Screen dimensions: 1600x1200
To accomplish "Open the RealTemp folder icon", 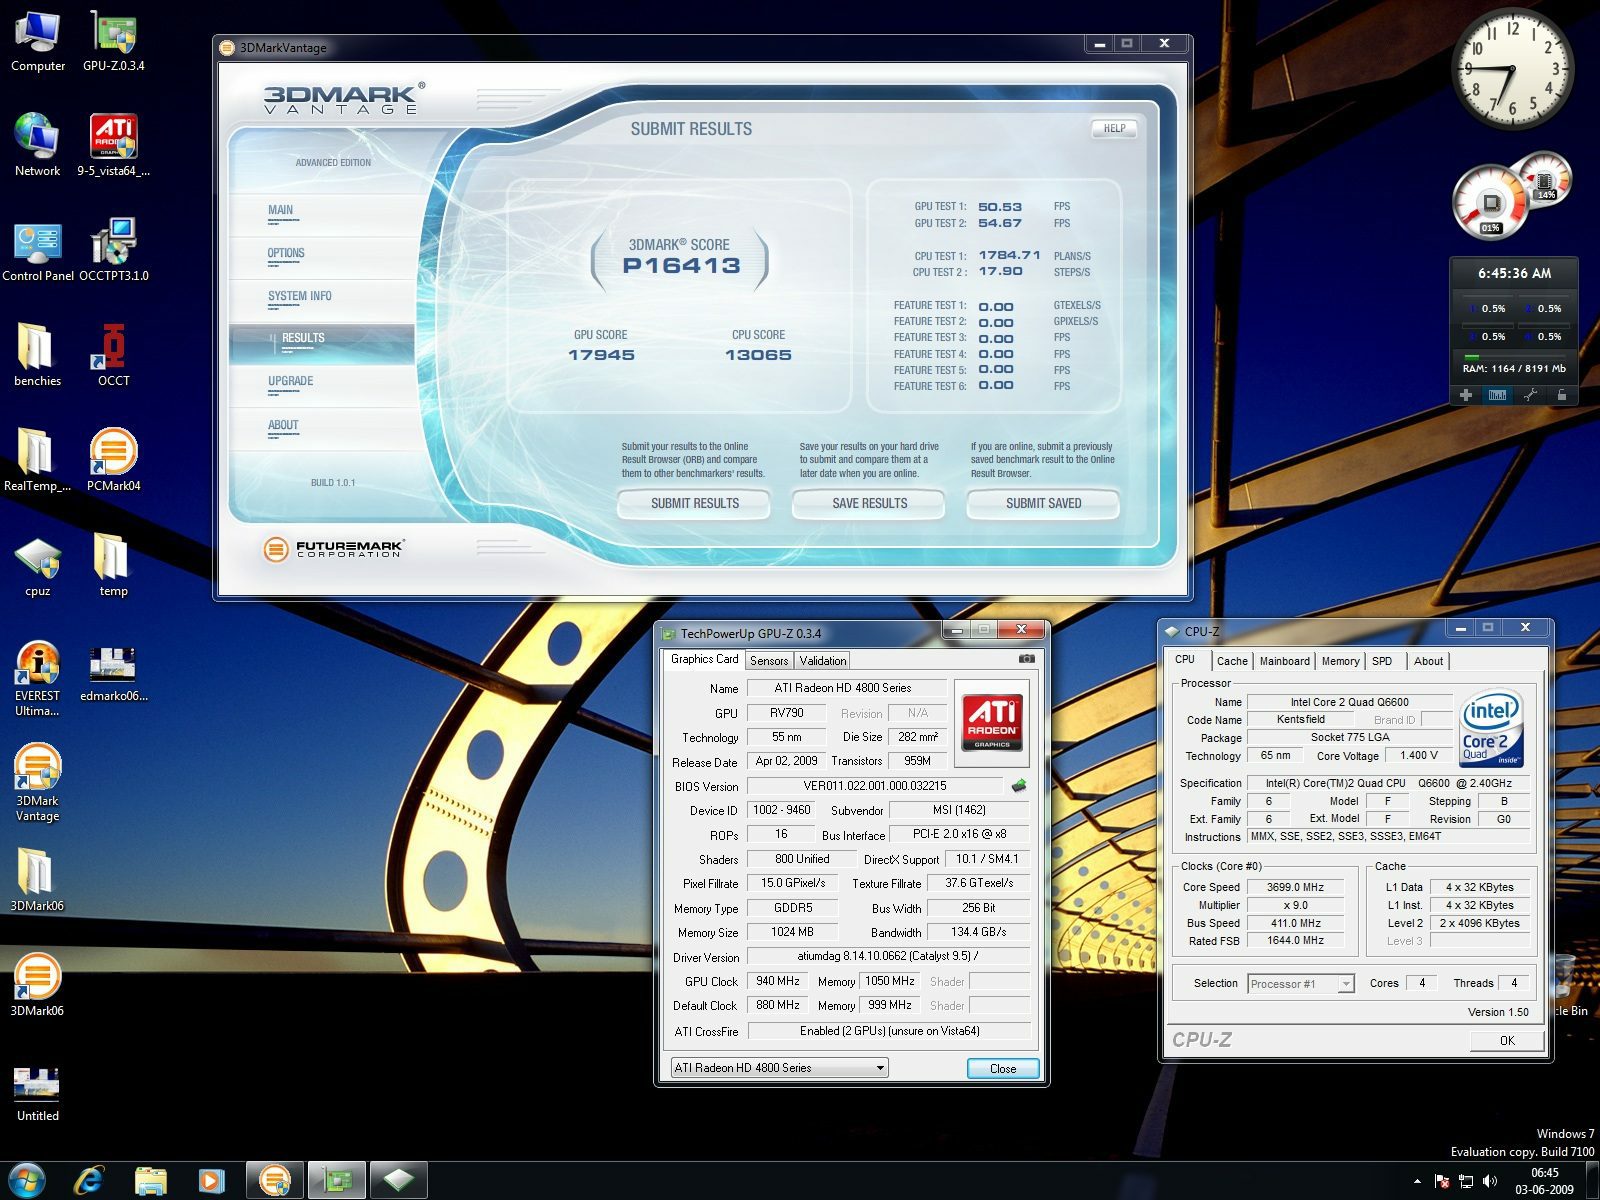I will (x=38, y=461).
